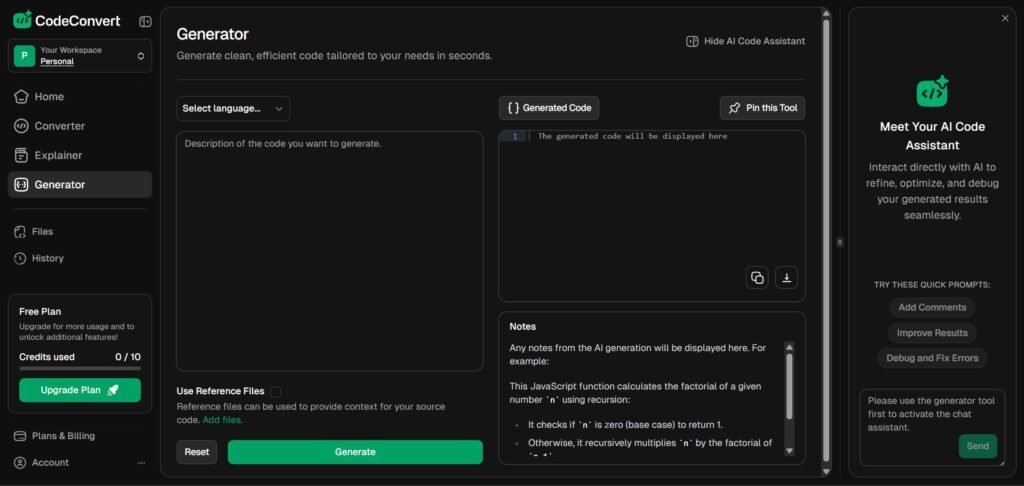Click the CodeConvert logo icon

22,20
